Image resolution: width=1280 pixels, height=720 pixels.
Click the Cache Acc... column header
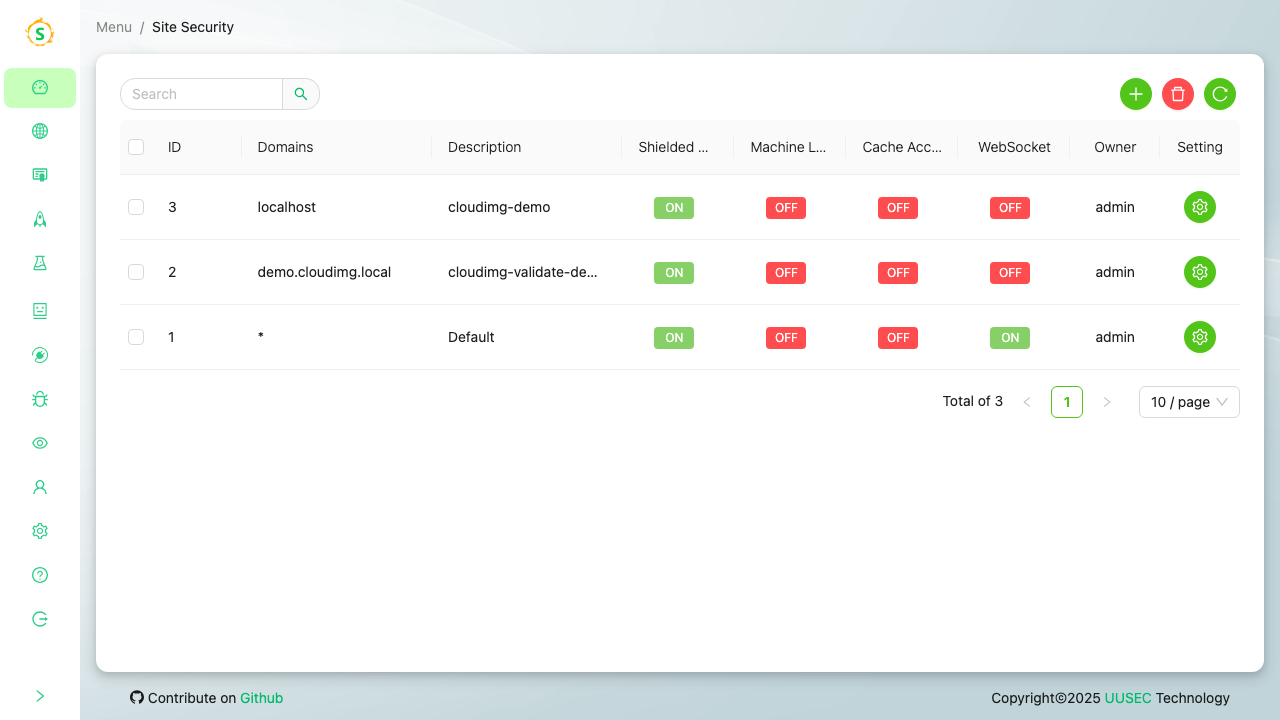click(x=902, y=147)
